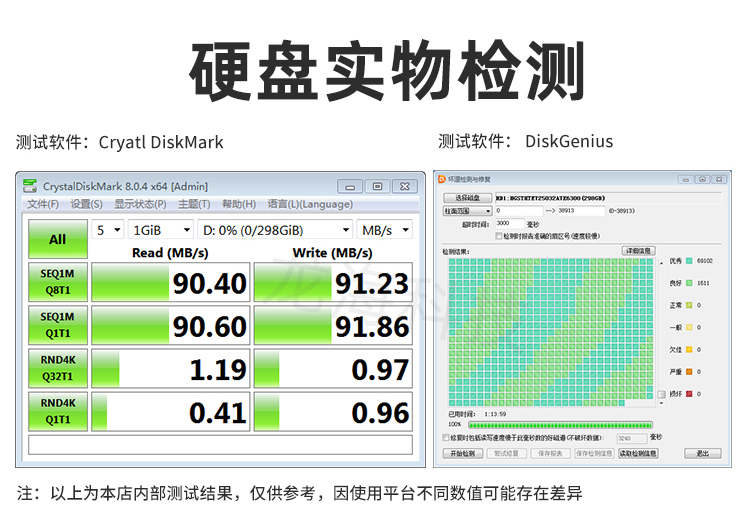Open the 设置(S) menu
This screenshot has width=750, height=532.
[86, 204]
